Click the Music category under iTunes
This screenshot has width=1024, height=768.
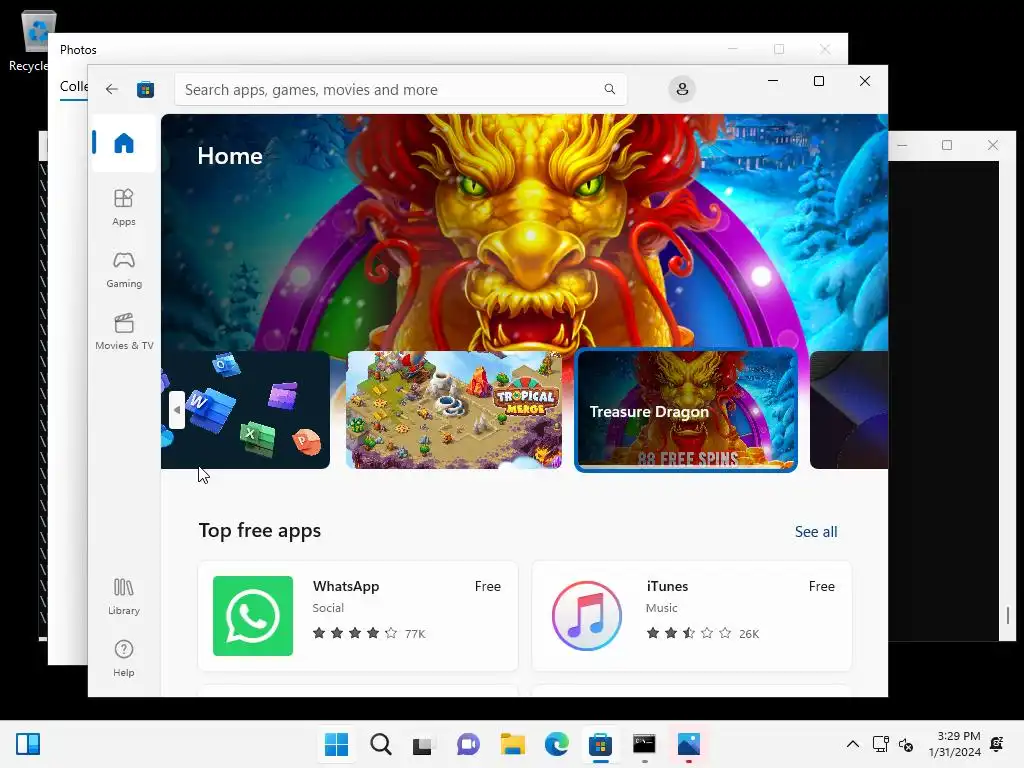[662, 608]
